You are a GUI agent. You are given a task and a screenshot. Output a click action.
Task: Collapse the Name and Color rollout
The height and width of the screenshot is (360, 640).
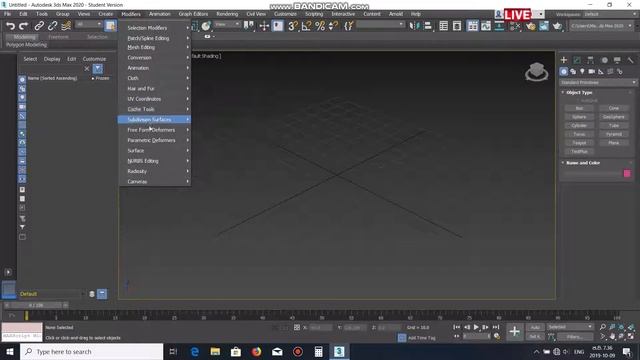(583, 163)
